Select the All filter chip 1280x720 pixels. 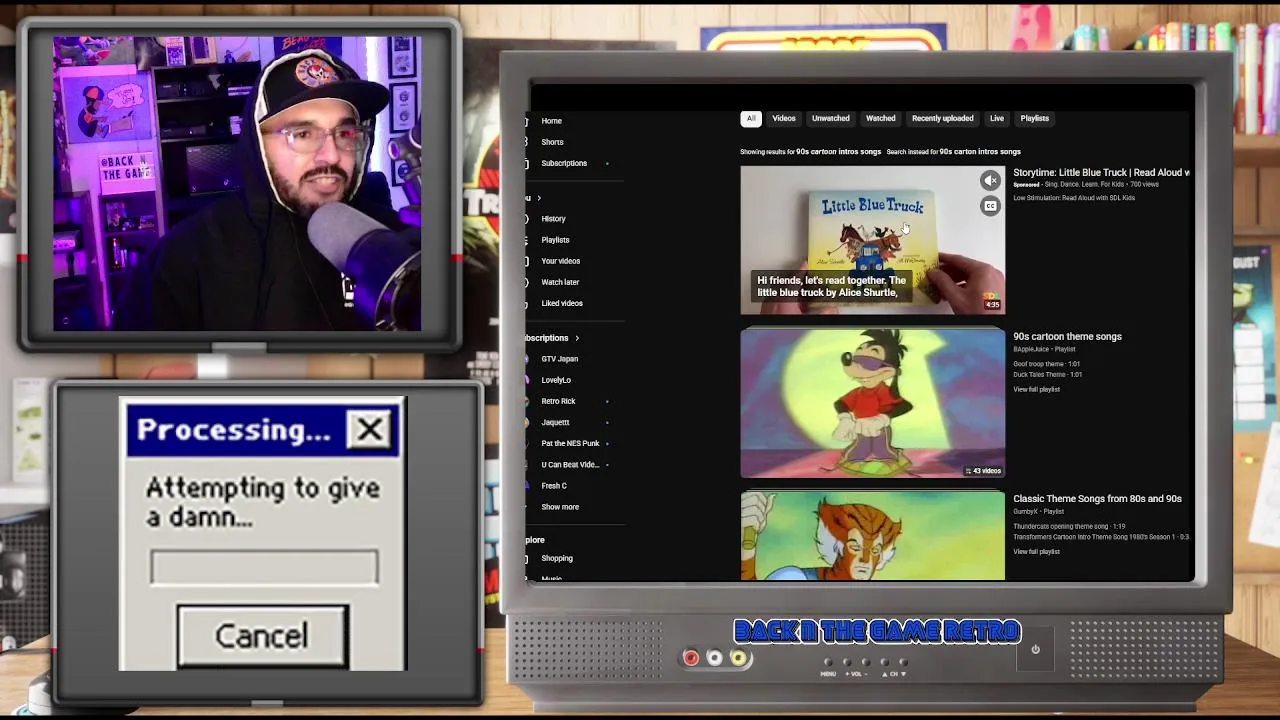(x=751, y=118)
